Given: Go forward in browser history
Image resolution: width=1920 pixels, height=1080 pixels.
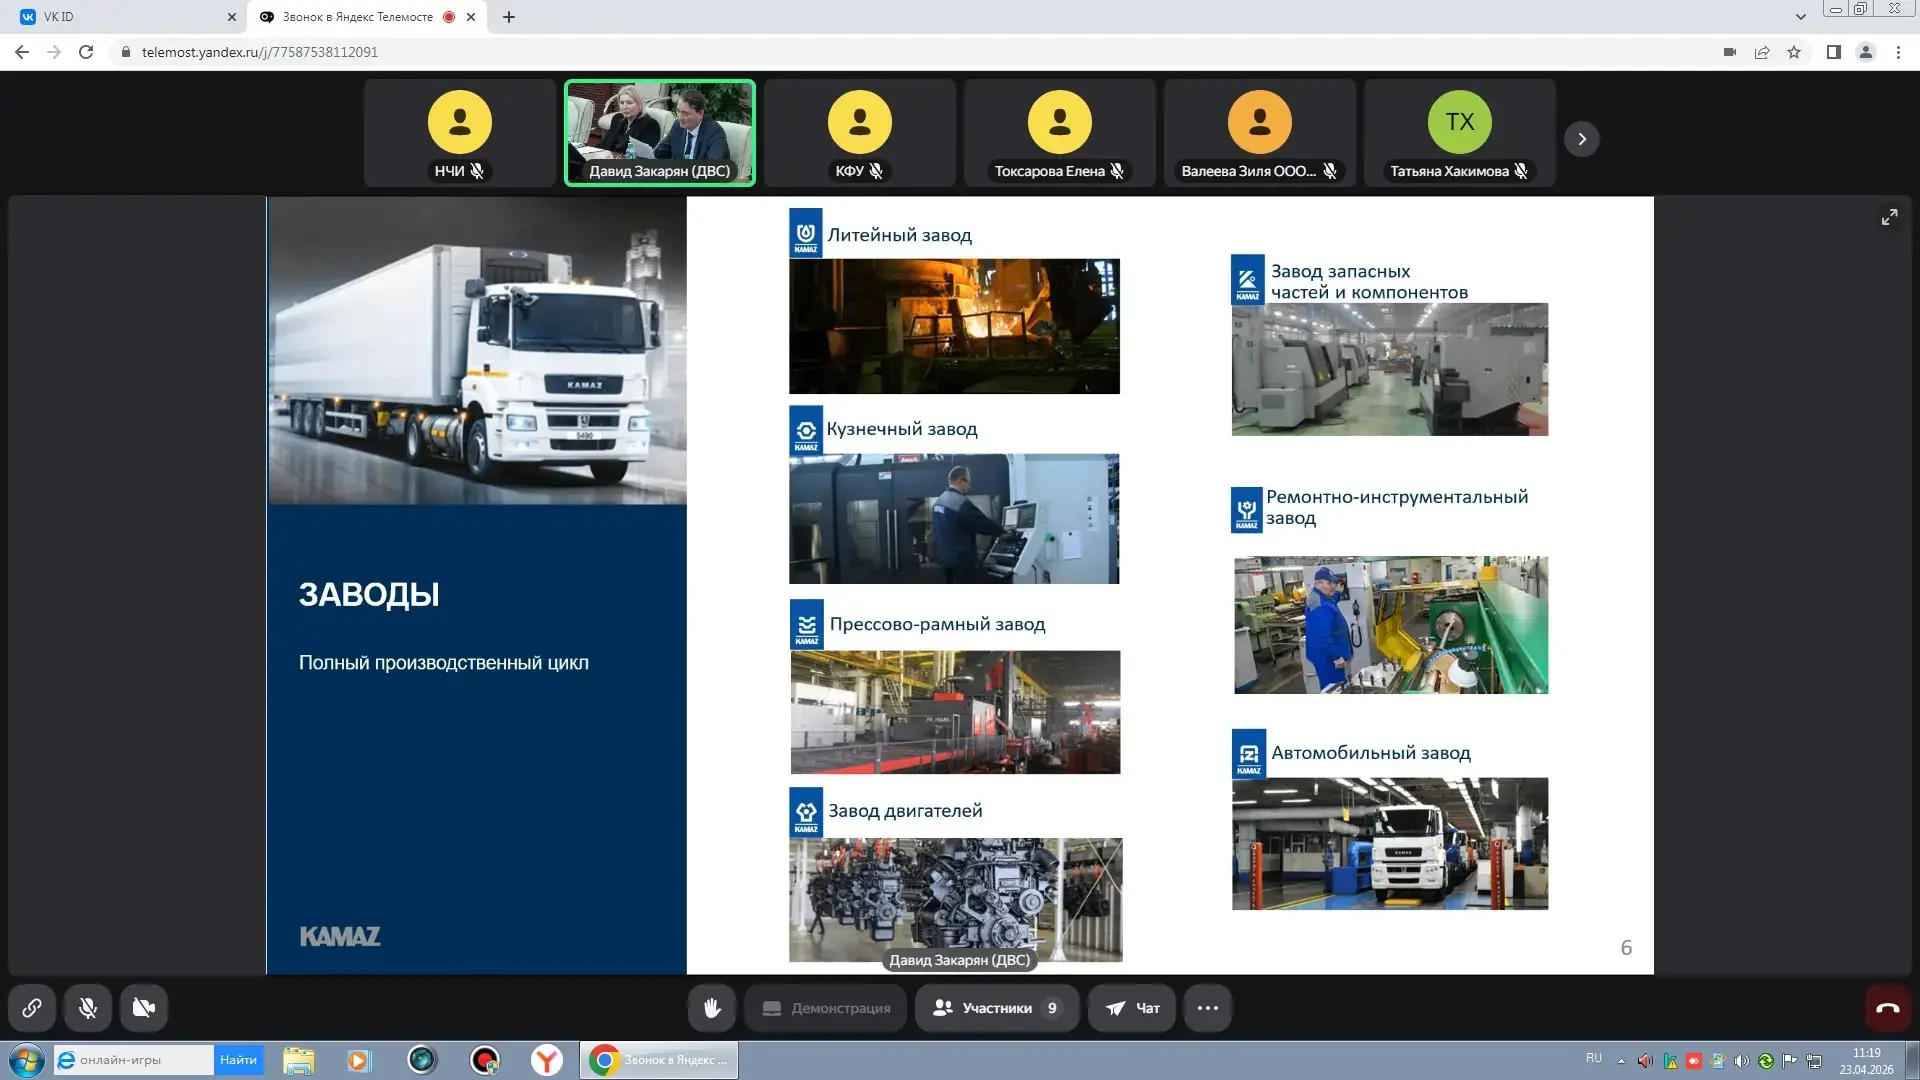Looking at the screenshot, I should point(54,52).
